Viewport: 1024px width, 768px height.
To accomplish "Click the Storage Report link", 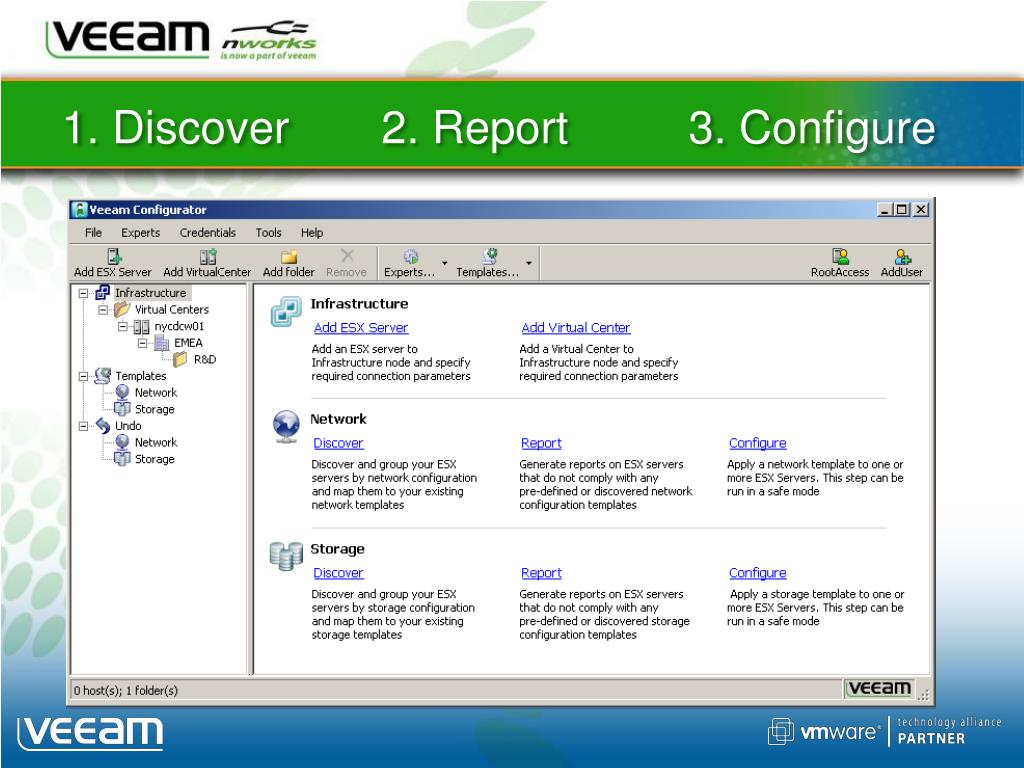I will [x=541, y=573].
